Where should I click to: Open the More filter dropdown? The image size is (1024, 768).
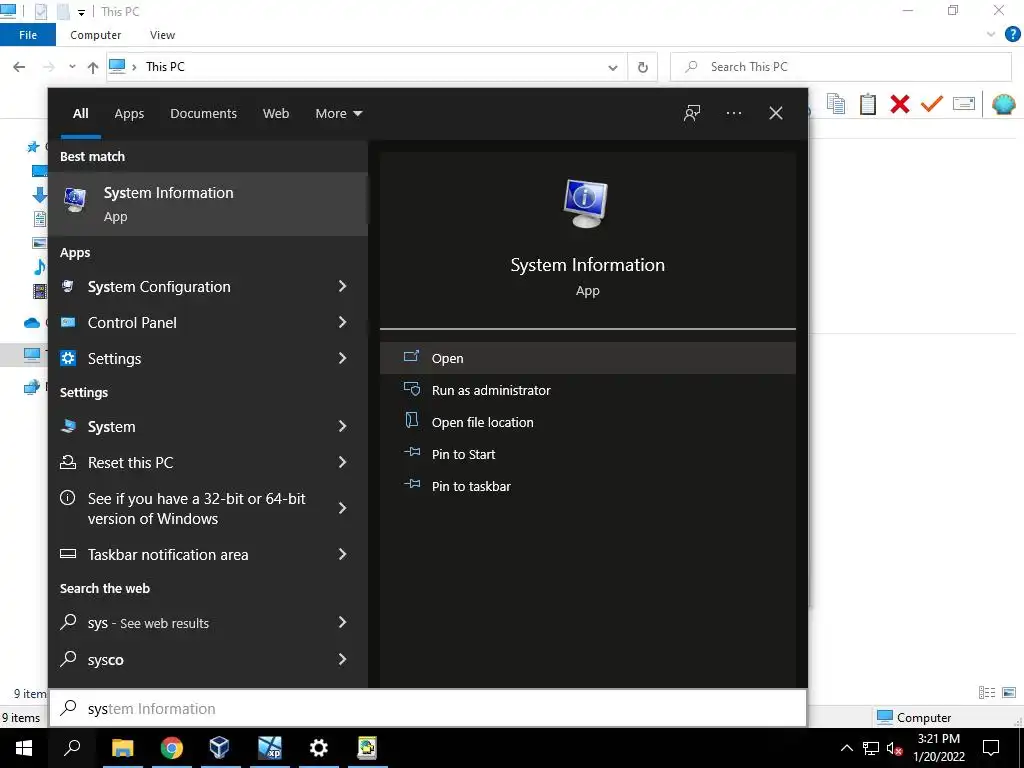[x=338, y=114]
